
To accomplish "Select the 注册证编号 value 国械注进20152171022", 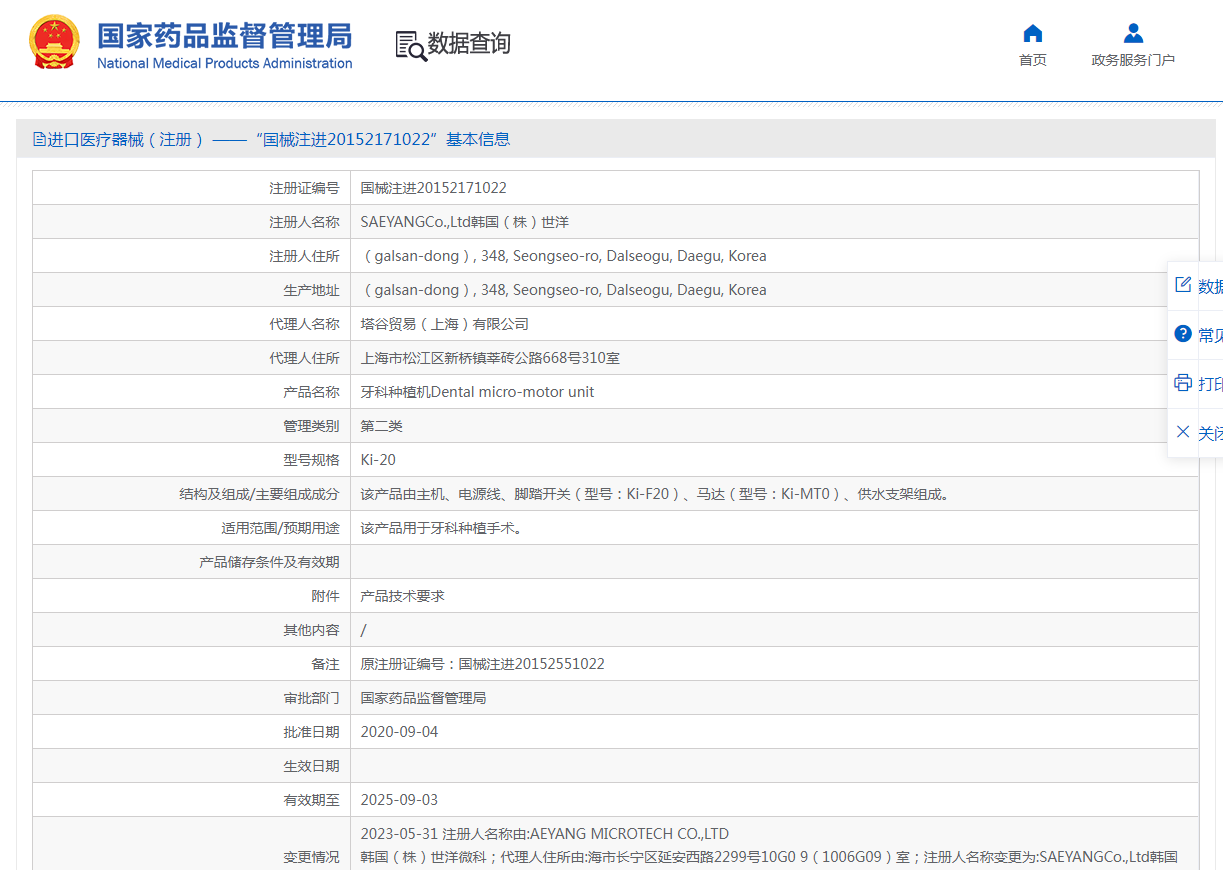I will tap(434, 188).
